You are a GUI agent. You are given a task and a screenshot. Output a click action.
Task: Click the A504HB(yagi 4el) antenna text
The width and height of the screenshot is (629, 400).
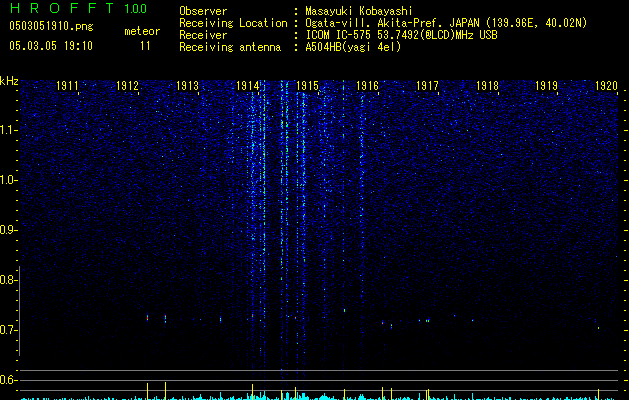pos(353,47)
